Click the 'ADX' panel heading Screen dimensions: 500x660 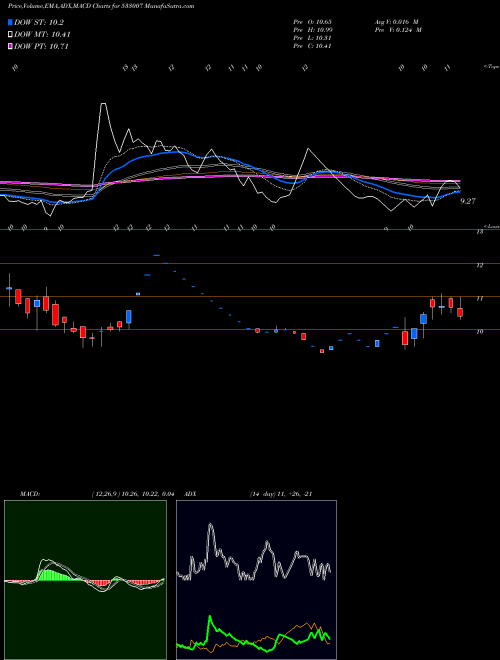[x=190, y=494]
